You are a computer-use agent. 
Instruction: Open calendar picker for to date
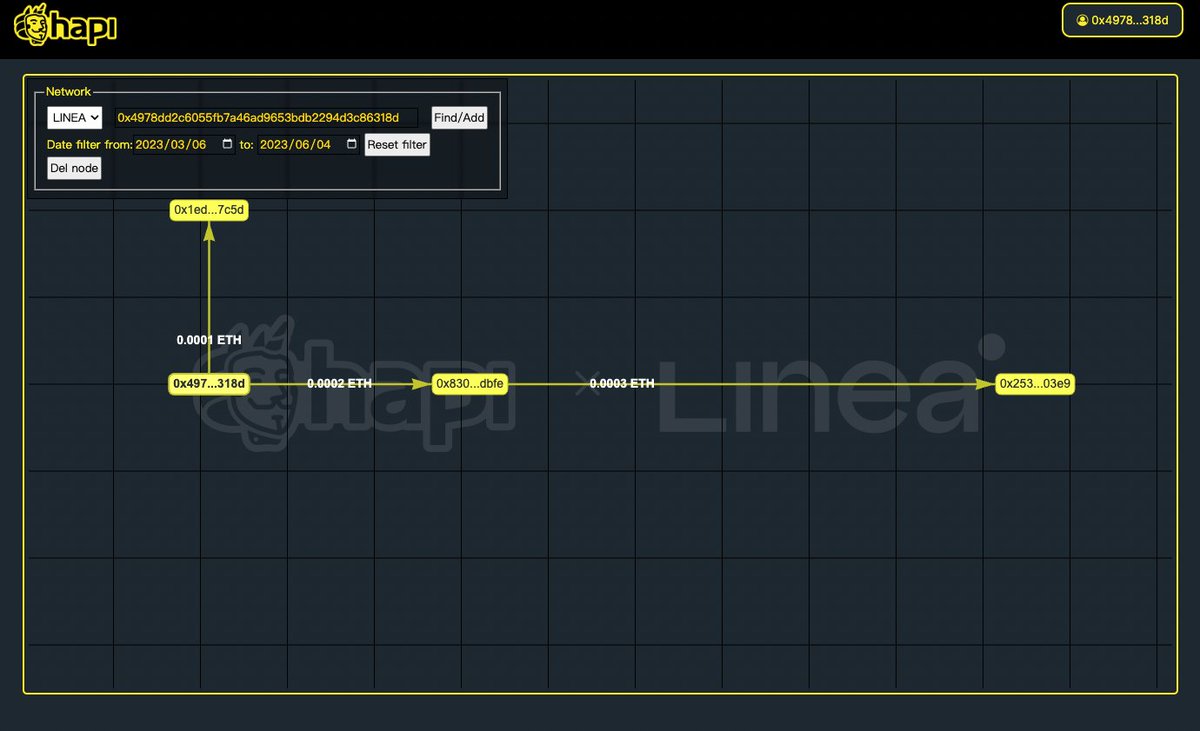351,144
